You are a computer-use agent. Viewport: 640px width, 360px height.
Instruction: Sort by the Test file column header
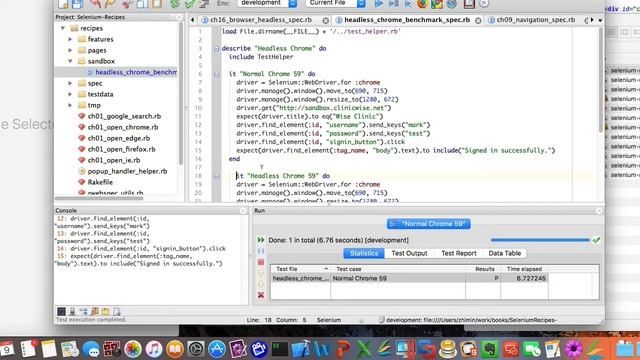coord(300,269)
